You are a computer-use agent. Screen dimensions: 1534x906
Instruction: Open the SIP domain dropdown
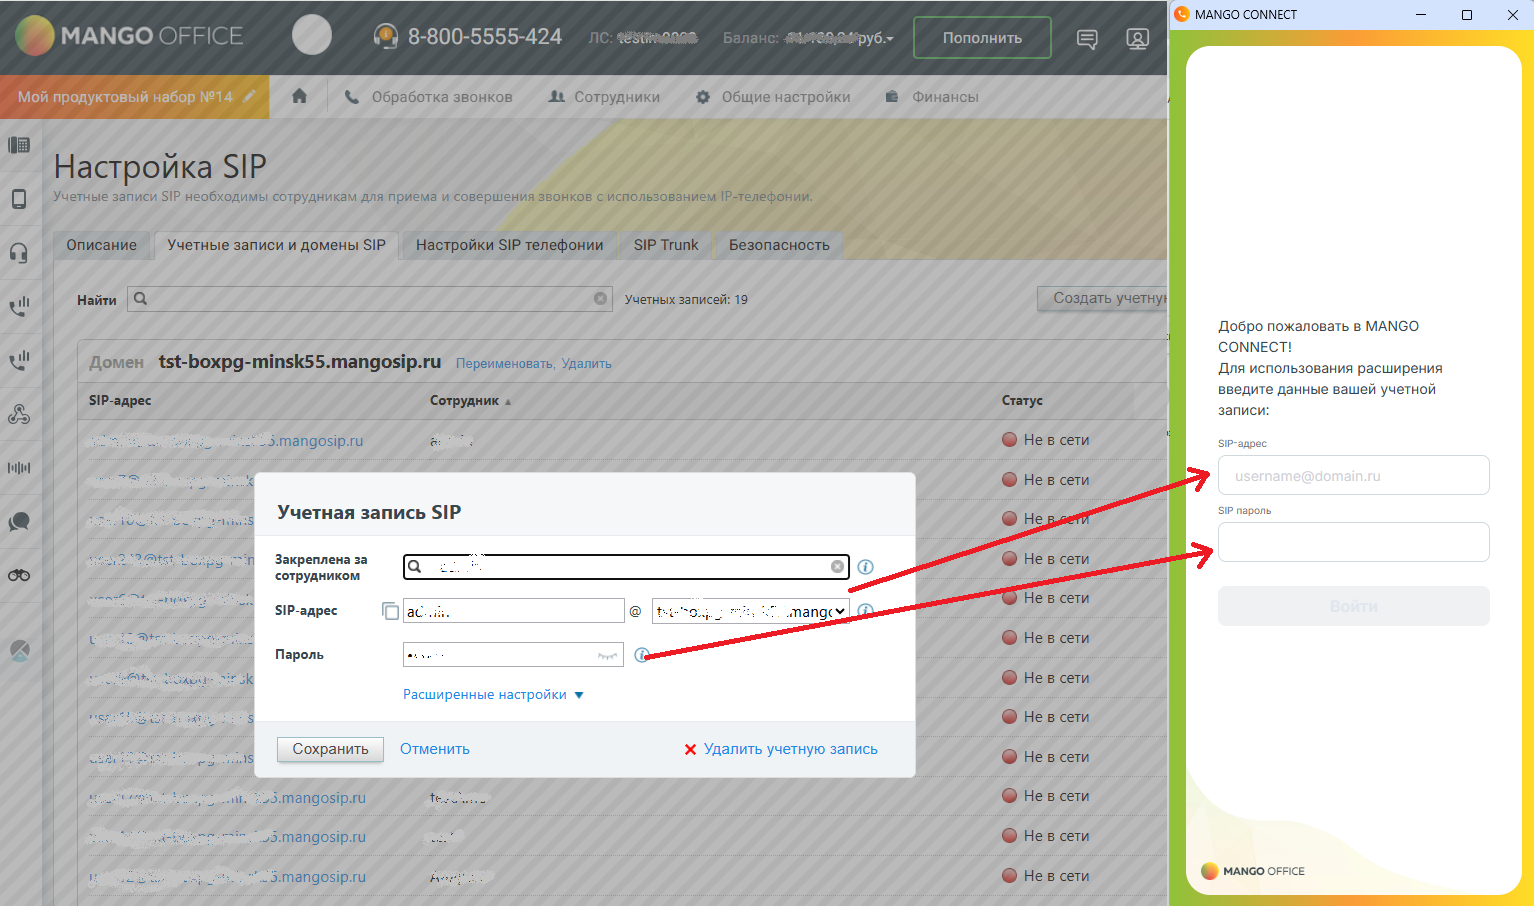pyautogui.click(x=750, y=611)
